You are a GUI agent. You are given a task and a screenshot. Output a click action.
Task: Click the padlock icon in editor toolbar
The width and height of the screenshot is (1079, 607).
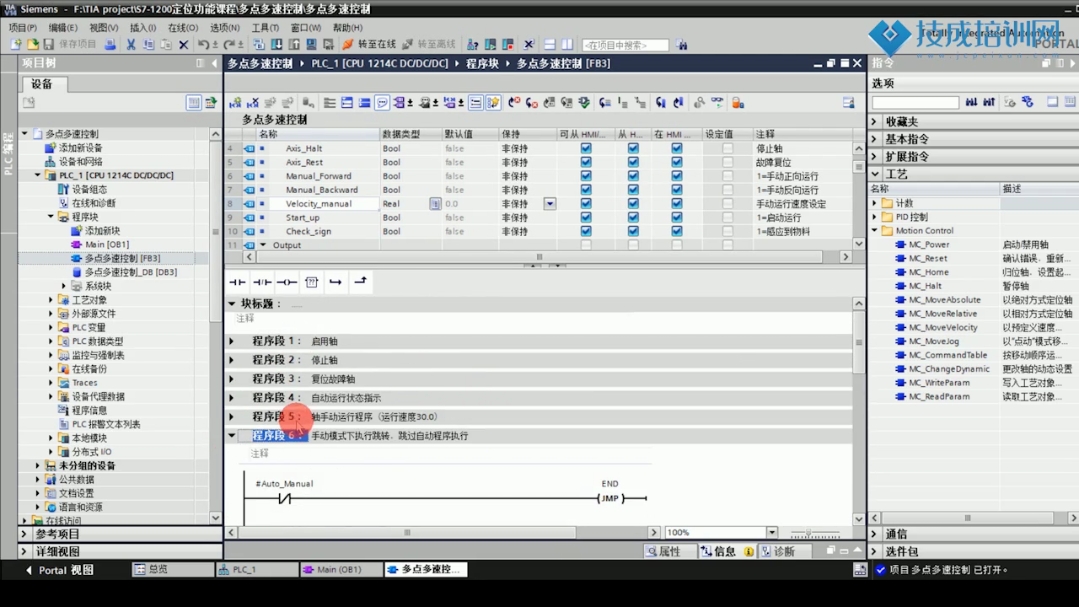tap(738, 103)
